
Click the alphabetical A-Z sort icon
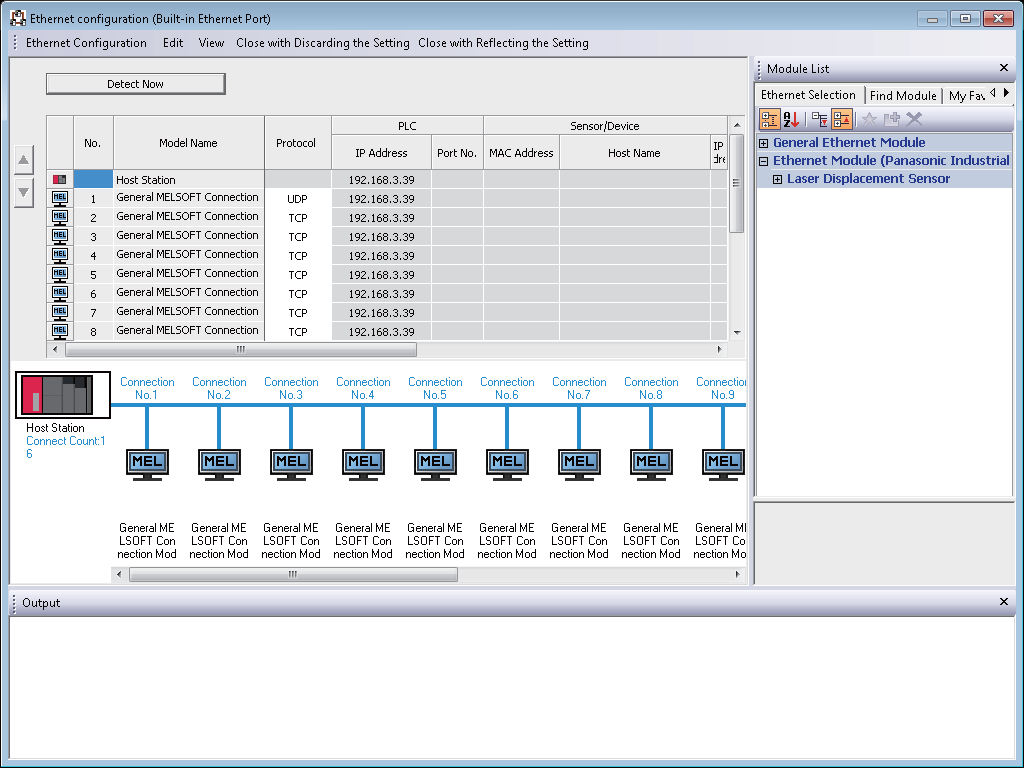pos(791,119)
